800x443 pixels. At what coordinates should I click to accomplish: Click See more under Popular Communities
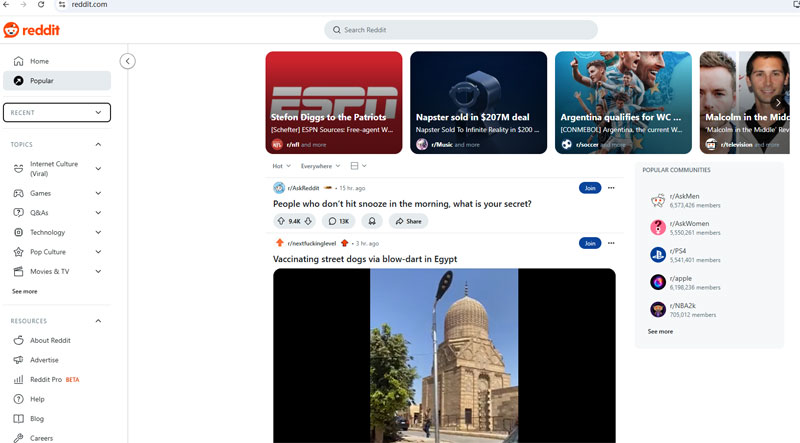tap(660, 331)
